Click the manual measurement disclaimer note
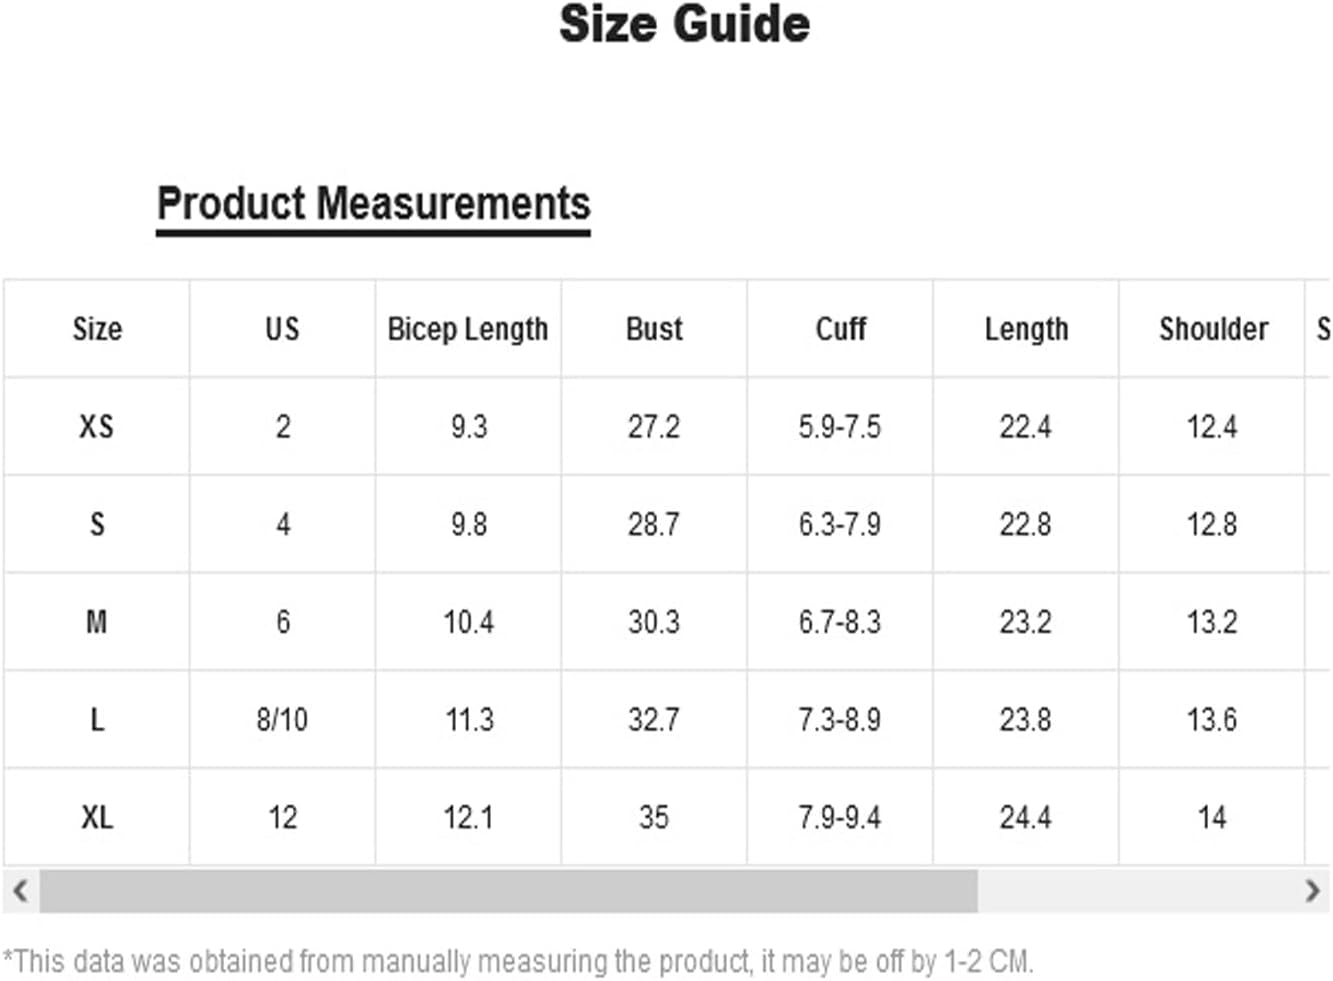The height and width of the screenshot is (981, 1333). 518,962
